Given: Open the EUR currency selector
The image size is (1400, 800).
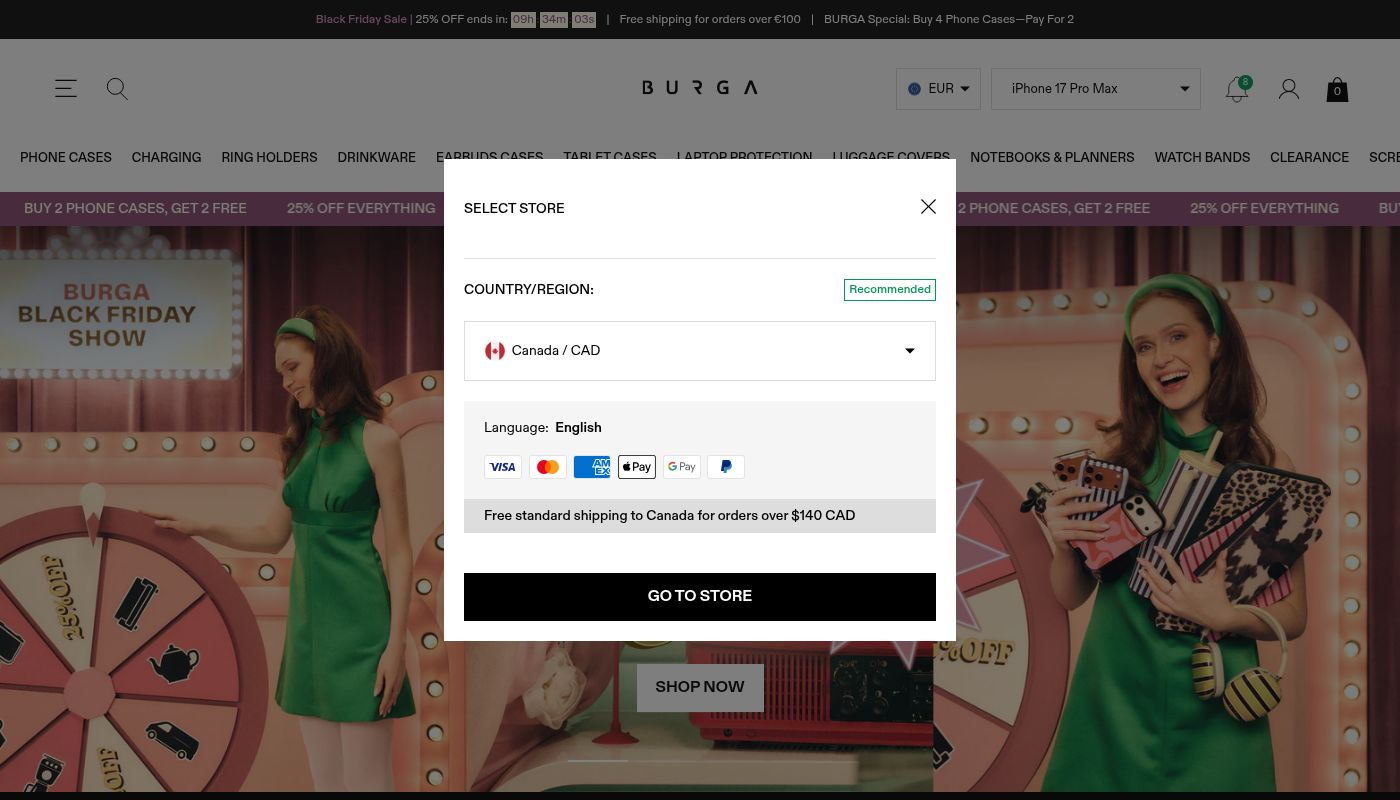Looking at the screenshot, I should (x=938, y=89).
